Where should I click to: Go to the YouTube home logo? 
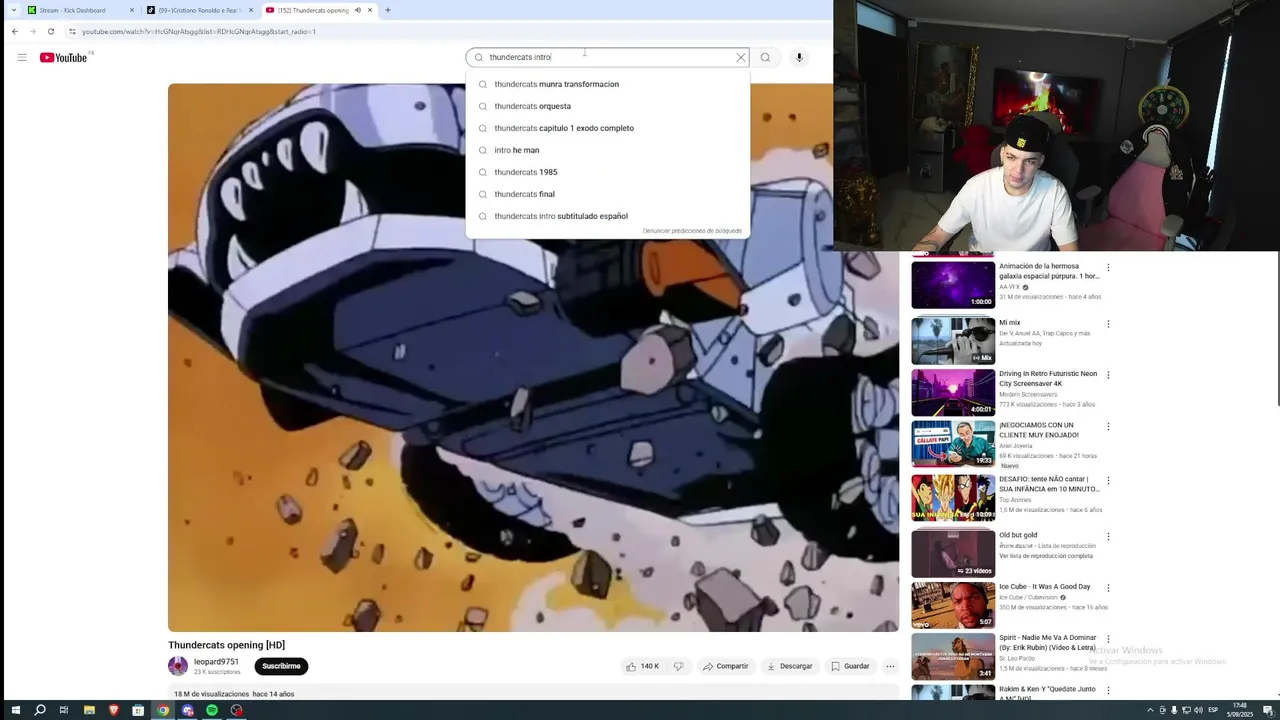click(64, 57)
